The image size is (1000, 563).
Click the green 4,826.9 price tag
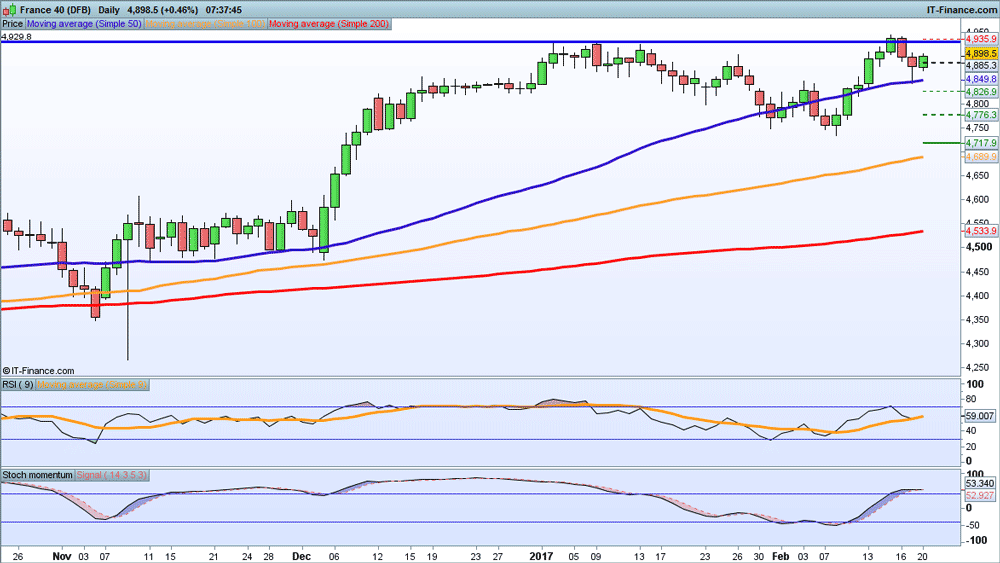[981, 92]
